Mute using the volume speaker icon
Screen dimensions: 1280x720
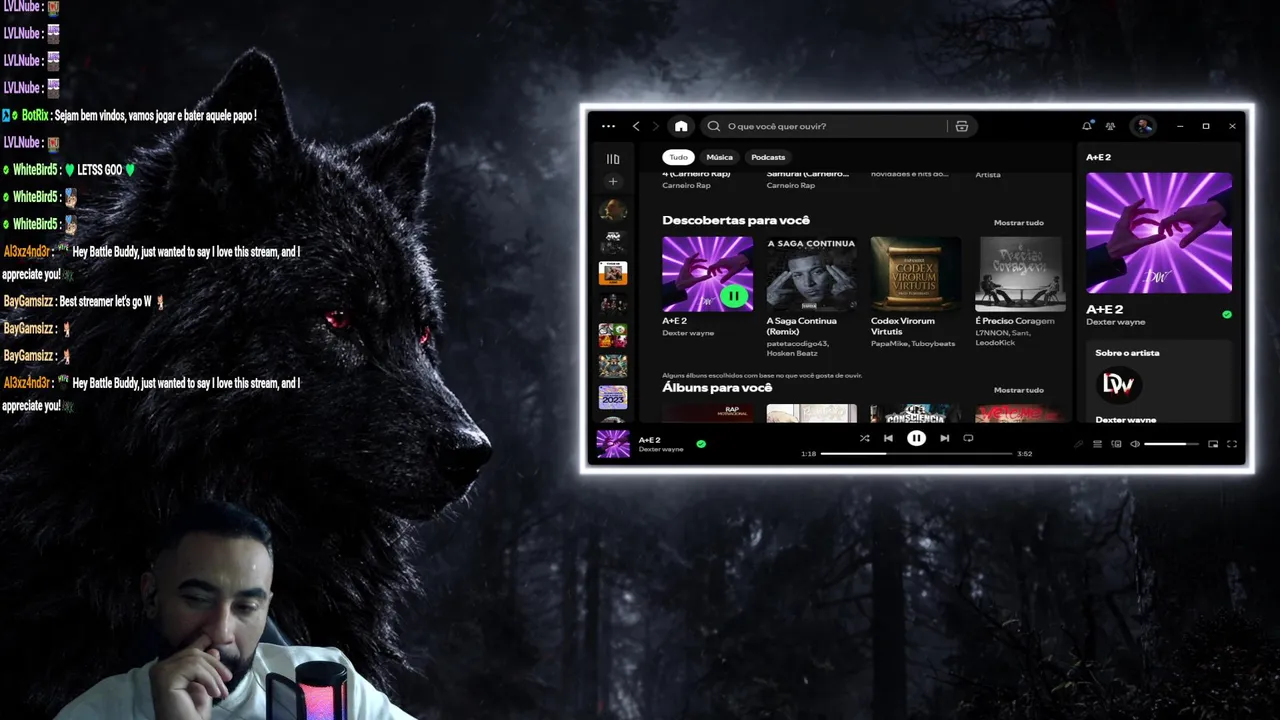point(1135,444)
